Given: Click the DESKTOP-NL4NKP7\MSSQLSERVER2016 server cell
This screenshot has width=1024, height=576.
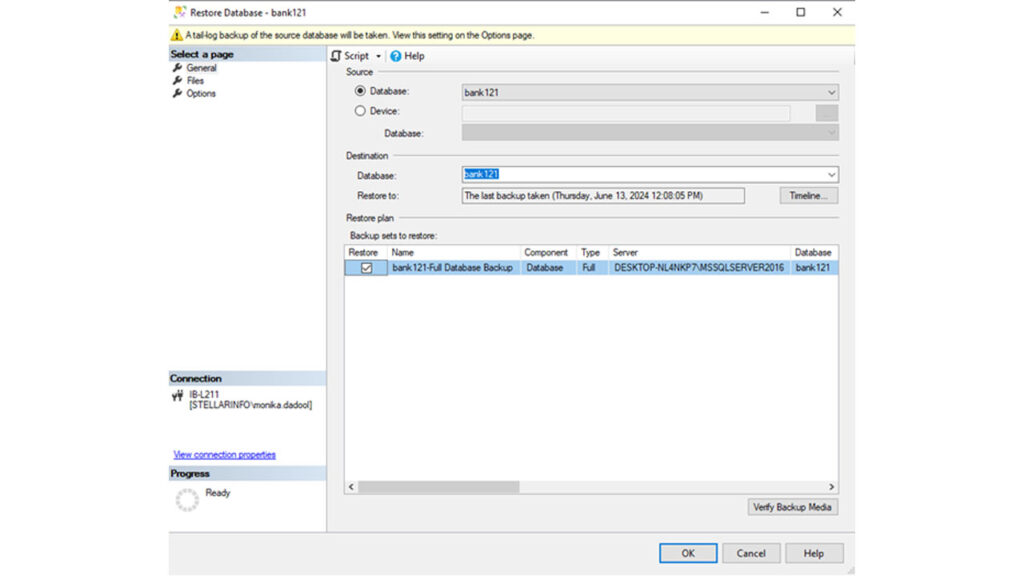Looking at the screenshot, I should (x=699, y=268).
